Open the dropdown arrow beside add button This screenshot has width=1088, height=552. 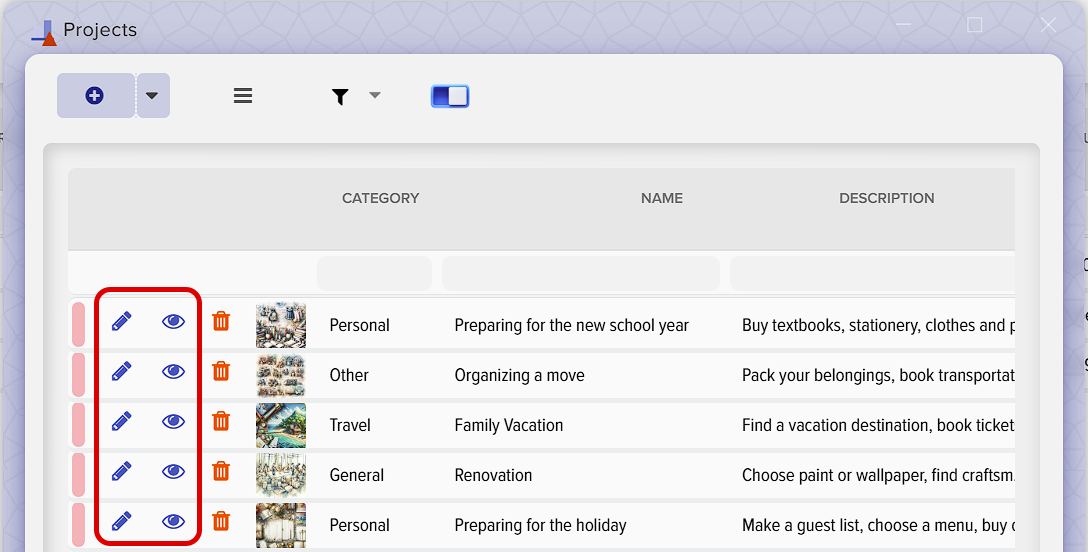click(x=153, y=96)
